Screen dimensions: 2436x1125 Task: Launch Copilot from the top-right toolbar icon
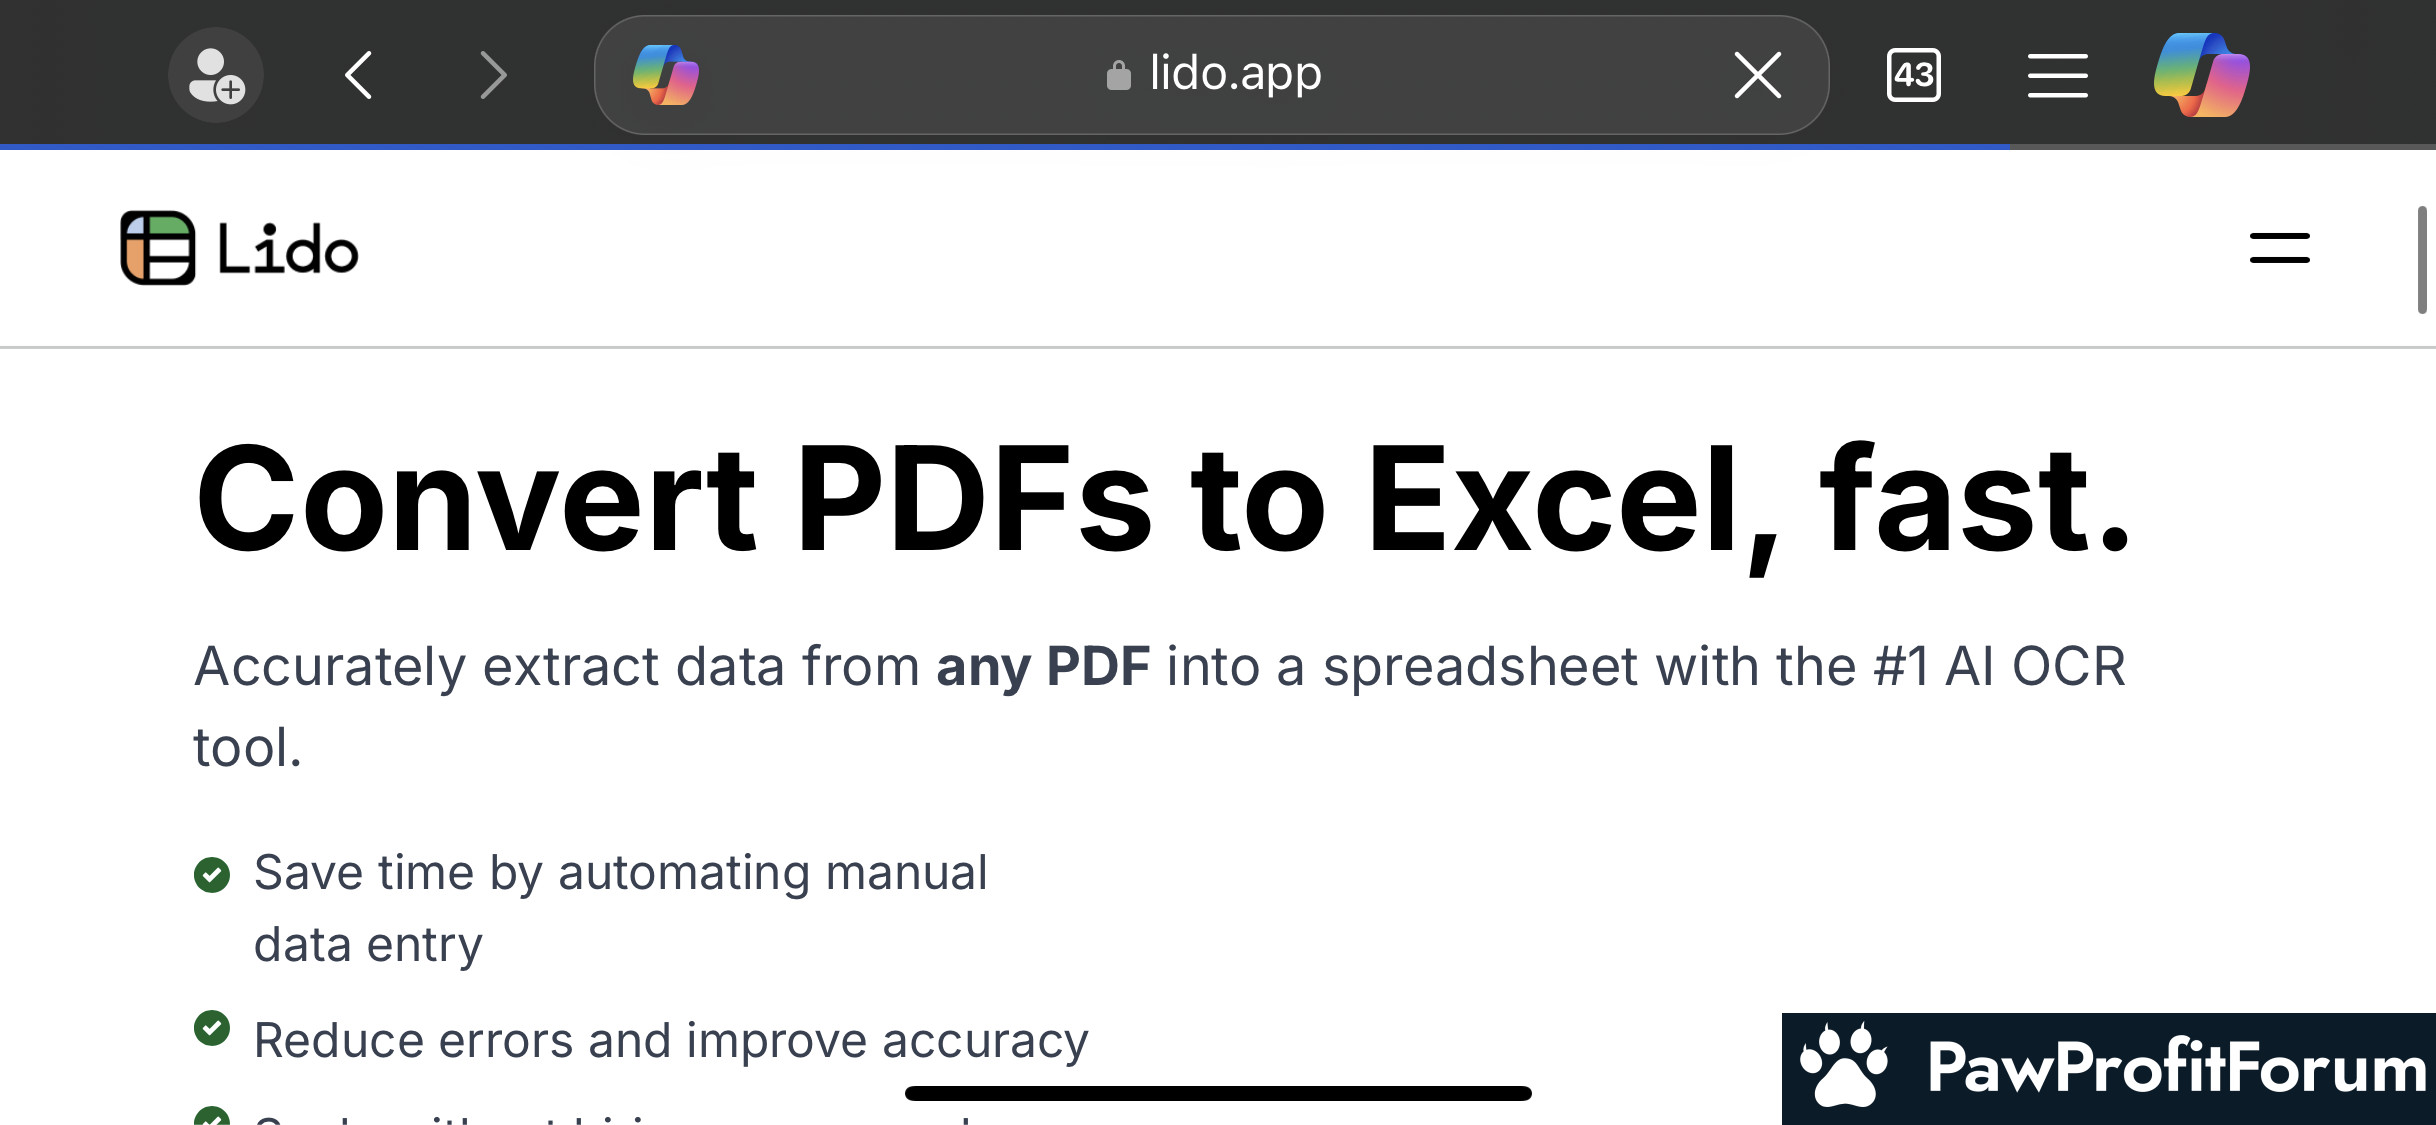(2201, 75)
